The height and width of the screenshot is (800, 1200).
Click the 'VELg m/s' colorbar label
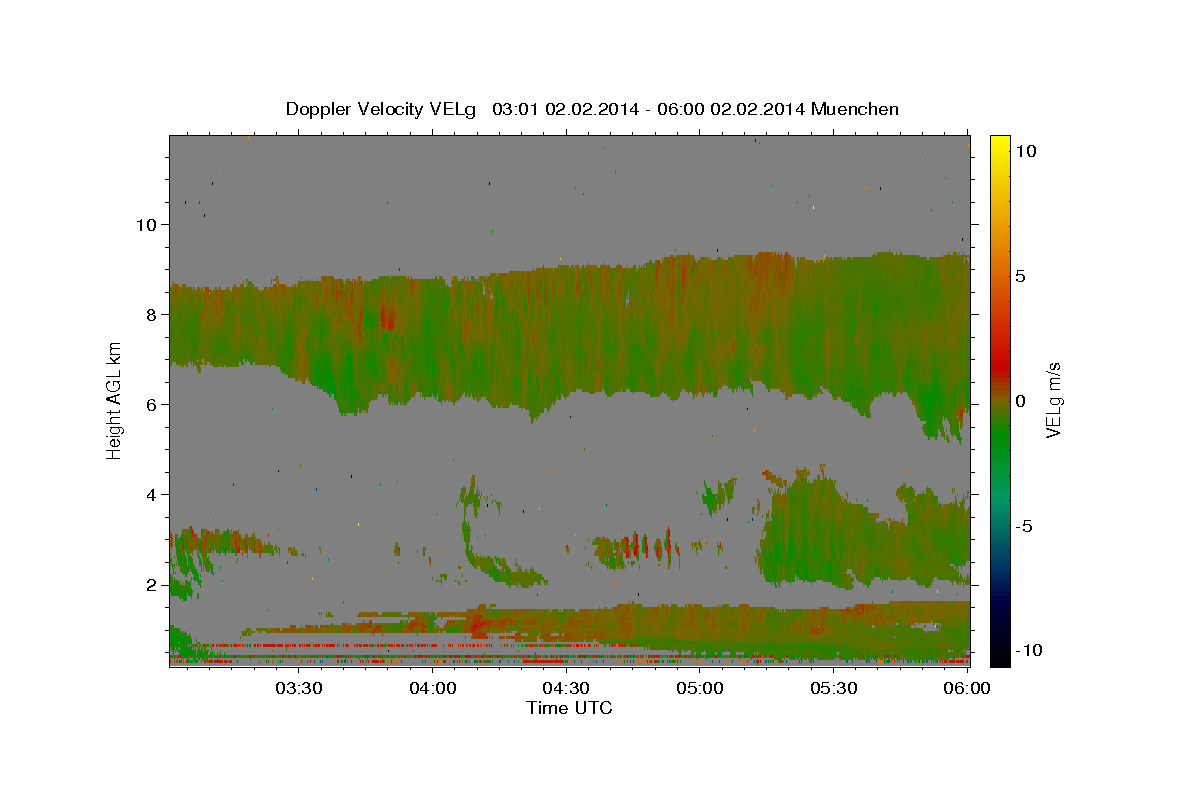point(1054,400)
